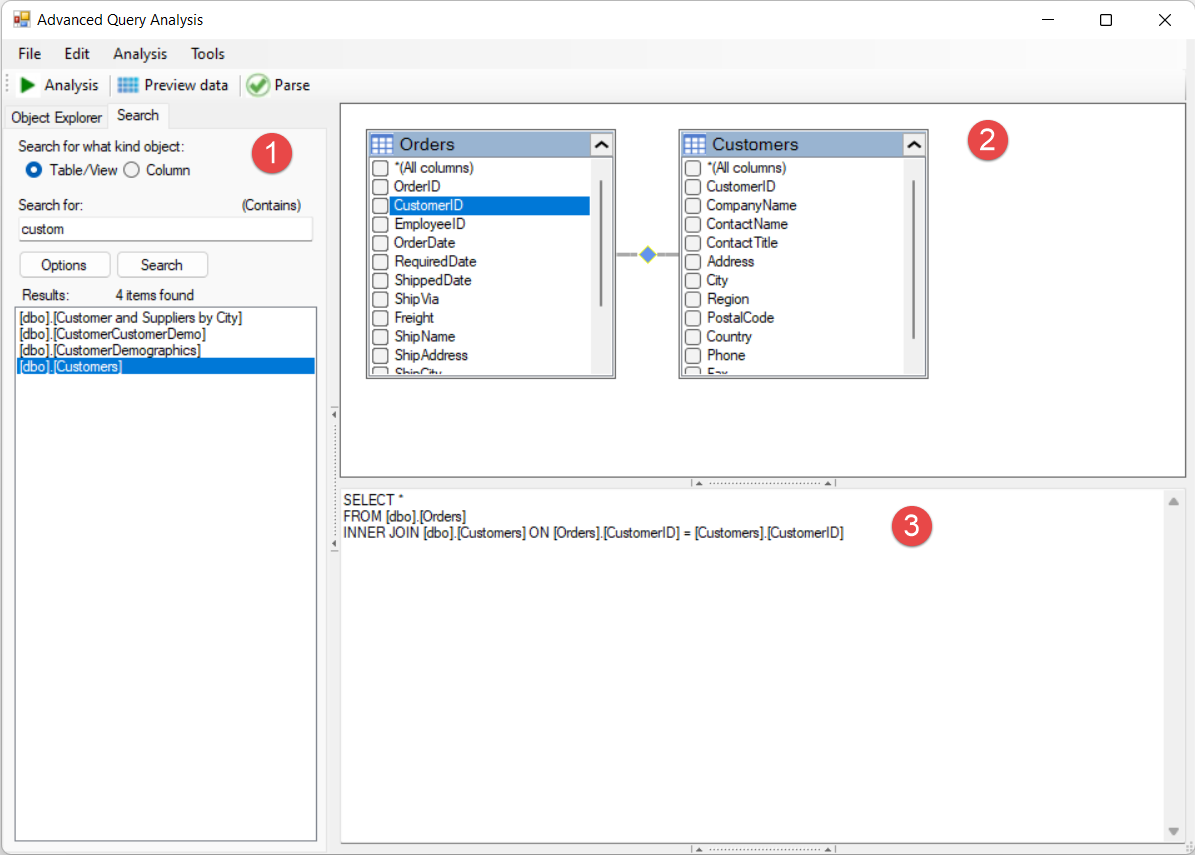Click the Orders table grid icon
Image resolution: width=1195 pixels, height=855 pixels.
[x=382, y=144]
